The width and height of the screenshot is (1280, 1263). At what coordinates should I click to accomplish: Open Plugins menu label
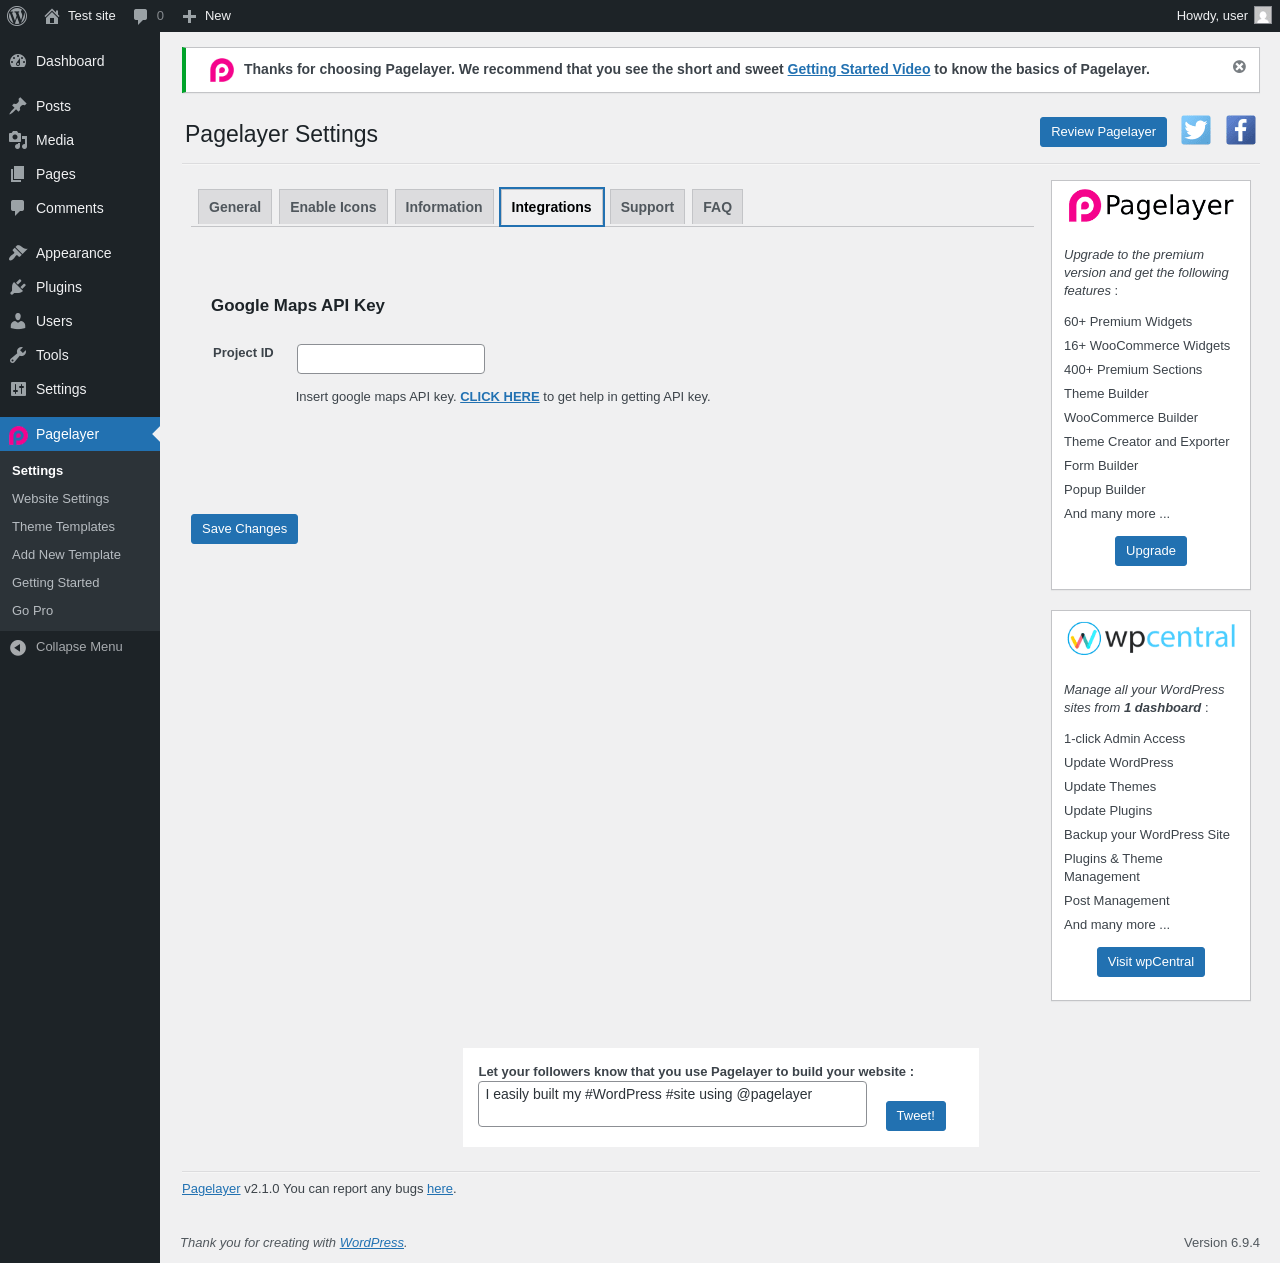tap(59, 287)
